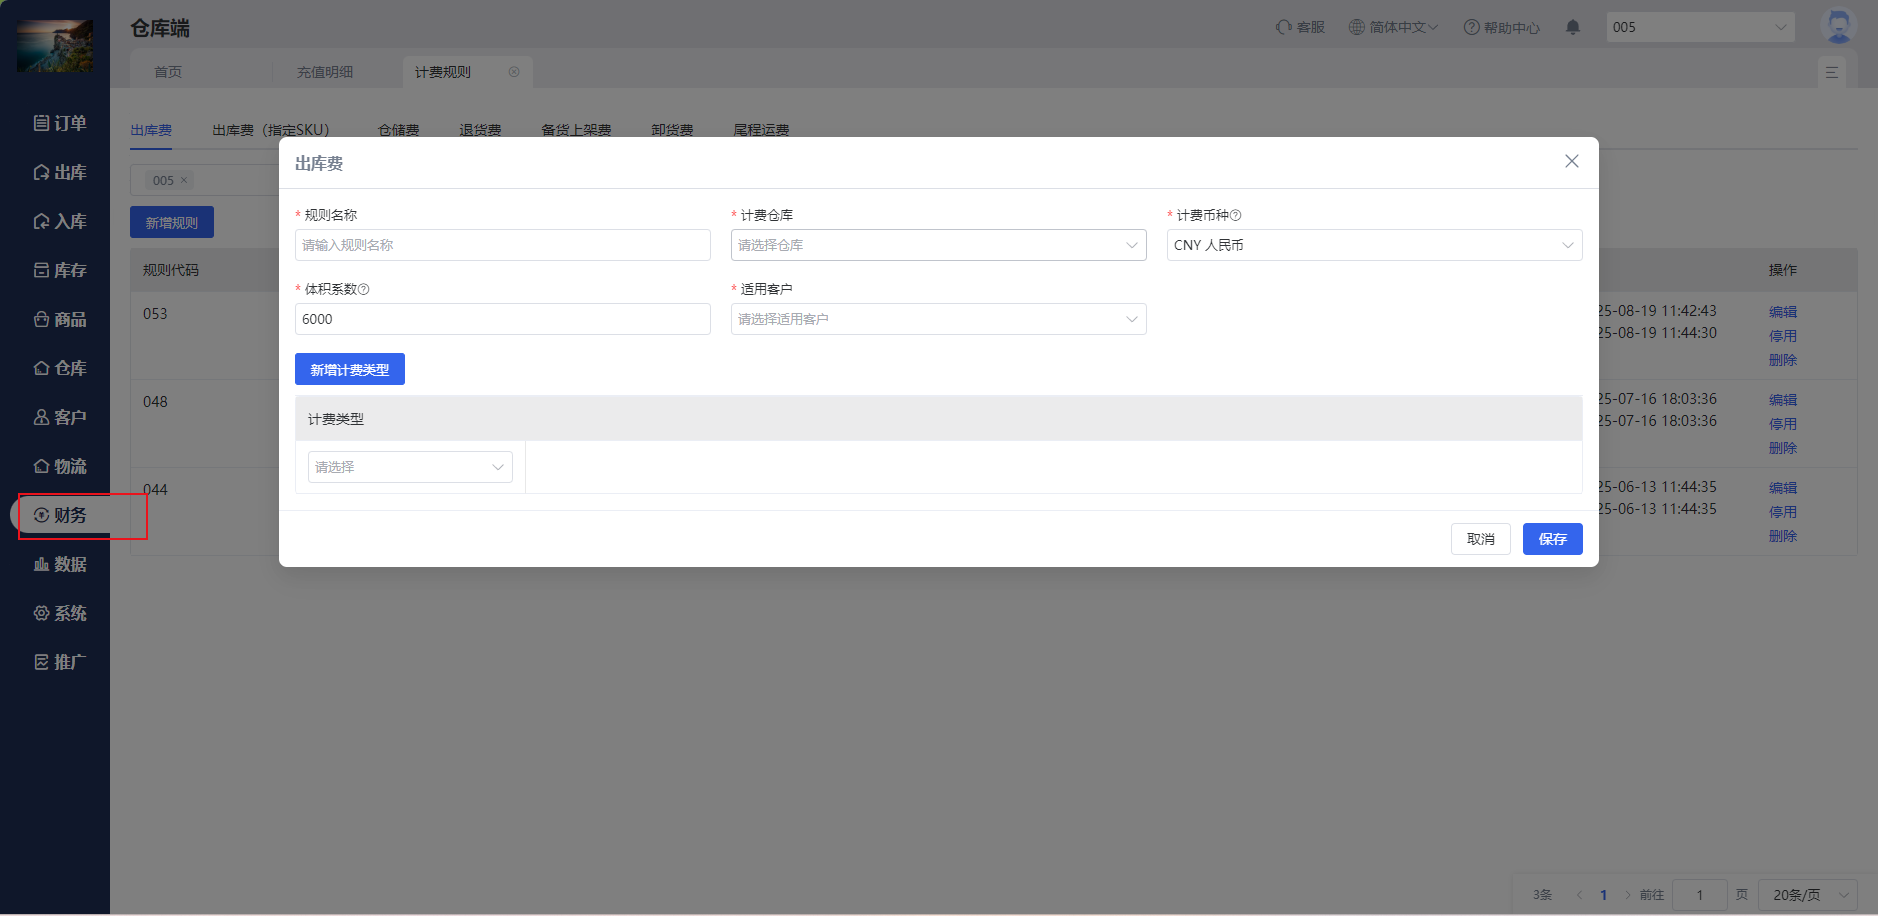Screen dimensions: 1878x916
Task: Open the 数据 data sidebar menu
Action: click(60, 564)
